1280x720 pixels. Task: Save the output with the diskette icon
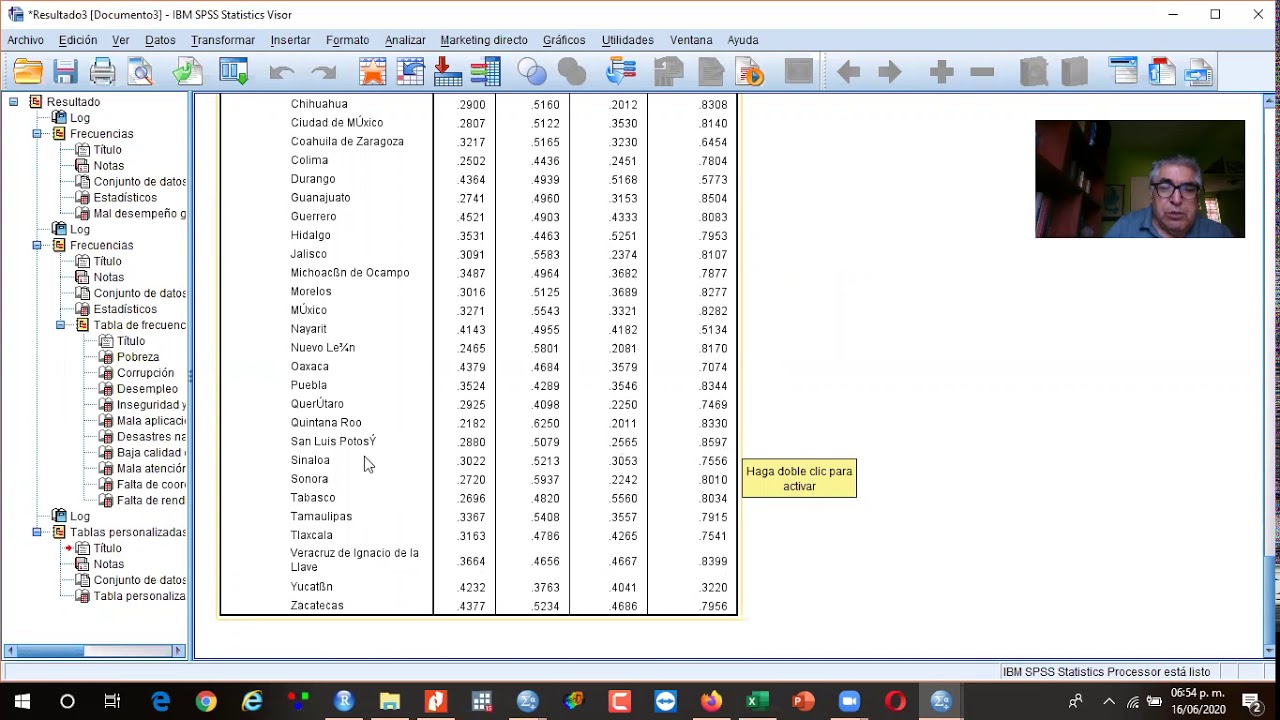click(x=66, y=72)
